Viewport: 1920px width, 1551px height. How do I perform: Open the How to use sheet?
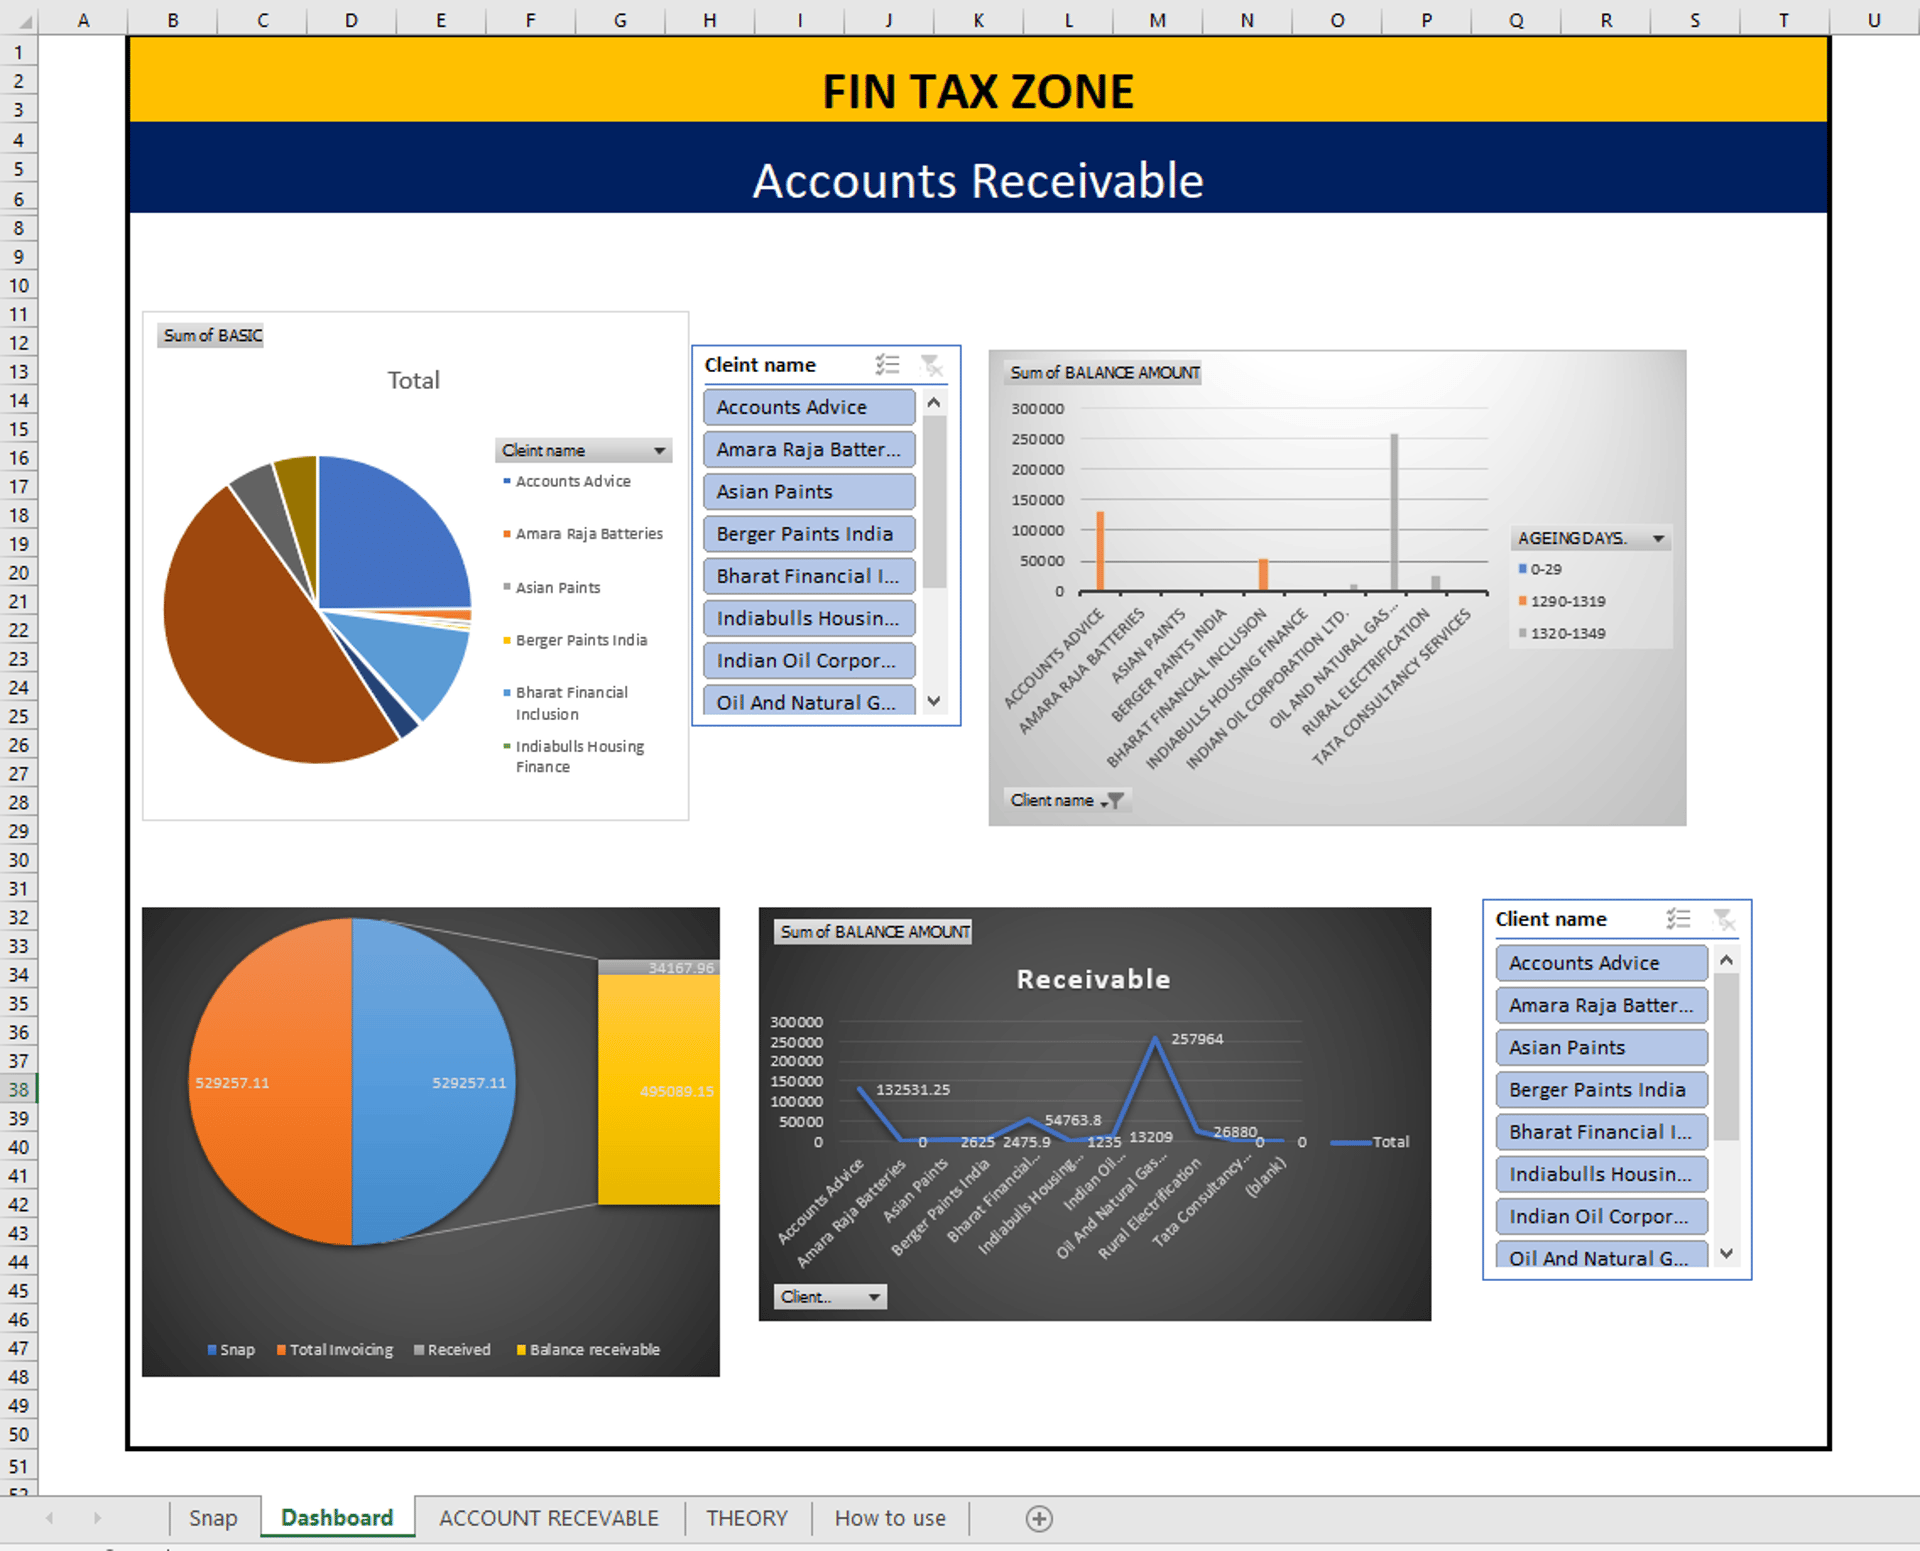point(889,1518)
